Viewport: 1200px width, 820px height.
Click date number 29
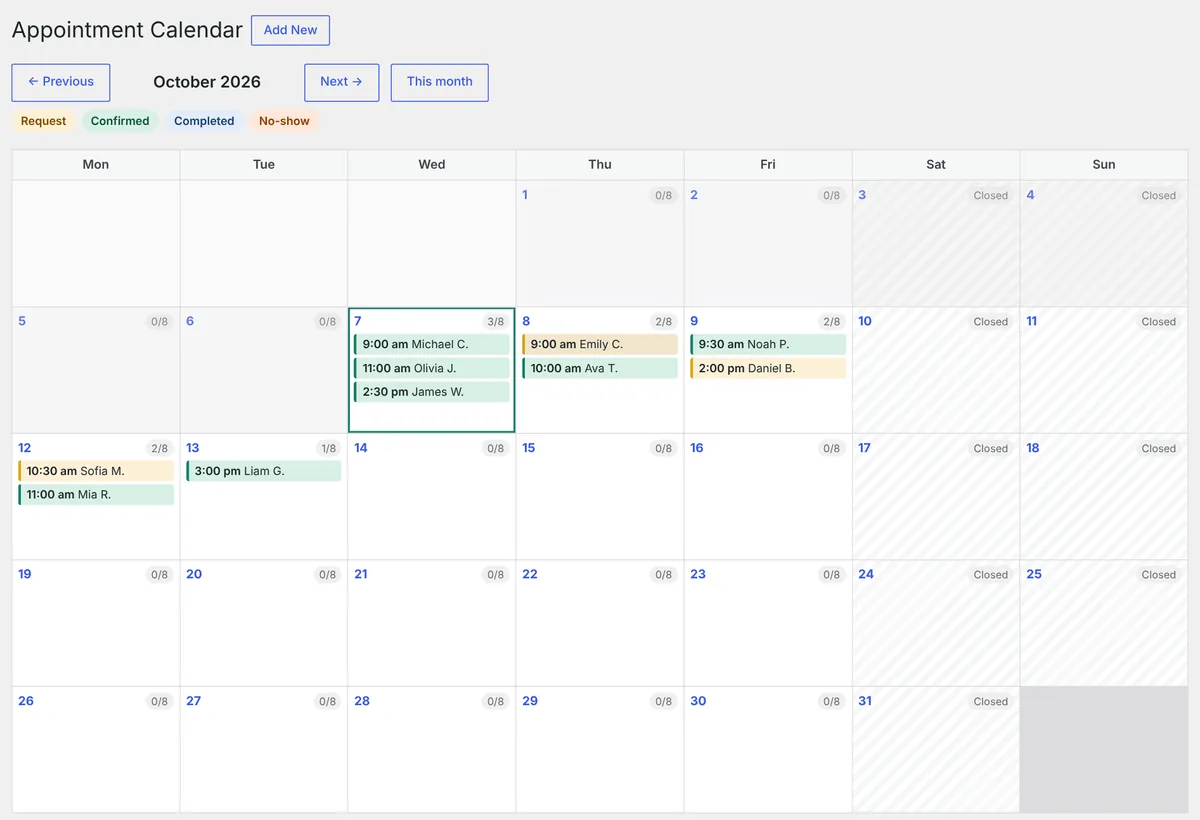point(530,701)
